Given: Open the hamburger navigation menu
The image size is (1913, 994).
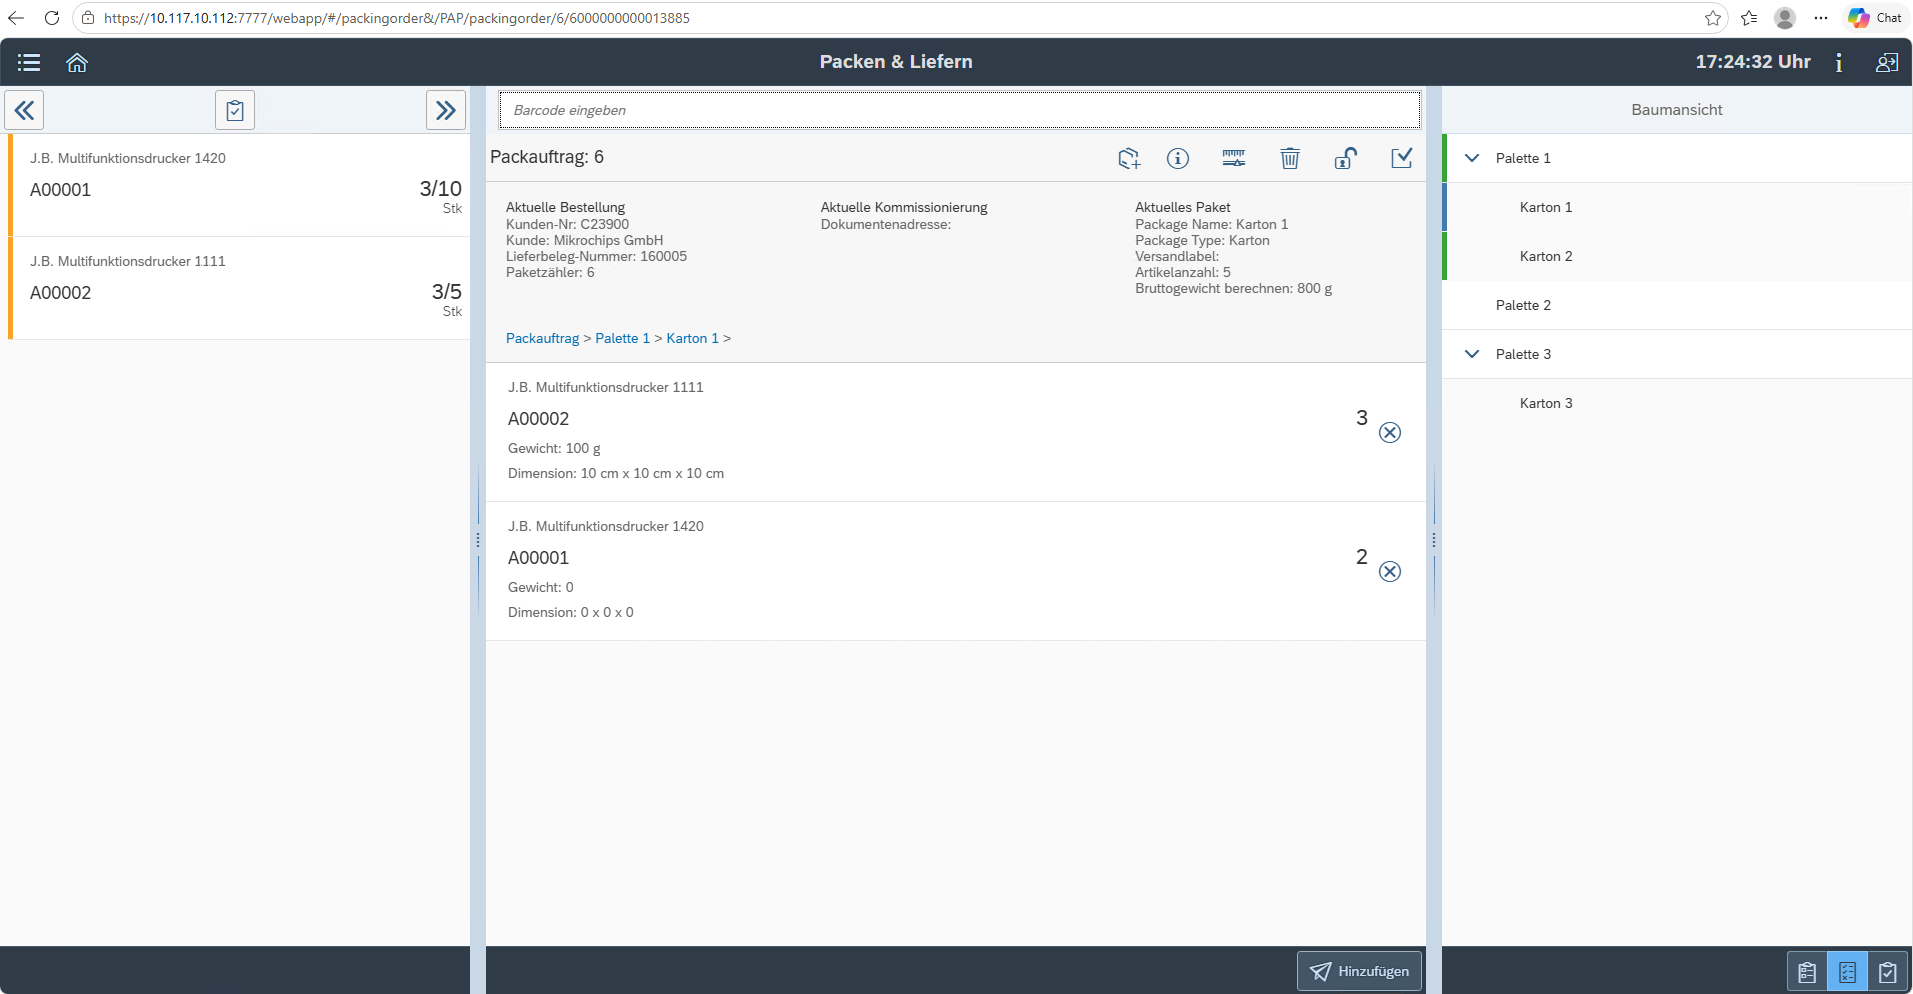Looking at the screenshot, I should coord(29,62).
